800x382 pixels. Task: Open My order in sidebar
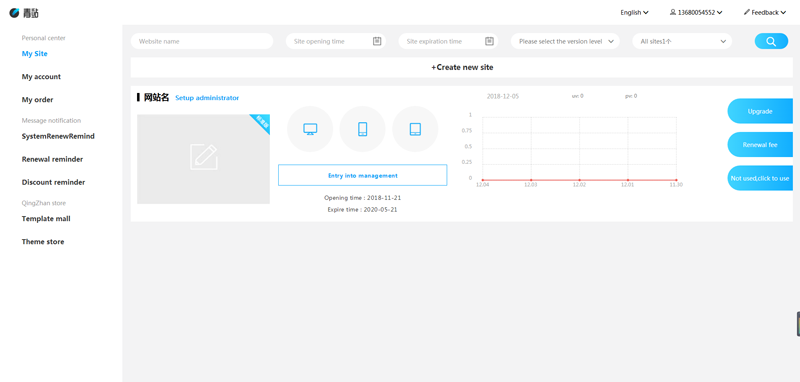[x=37, y=99]
